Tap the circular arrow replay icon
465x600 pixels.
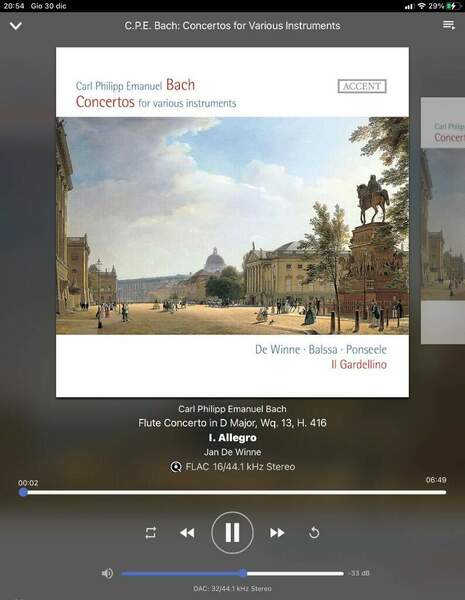tap(314, 533)
